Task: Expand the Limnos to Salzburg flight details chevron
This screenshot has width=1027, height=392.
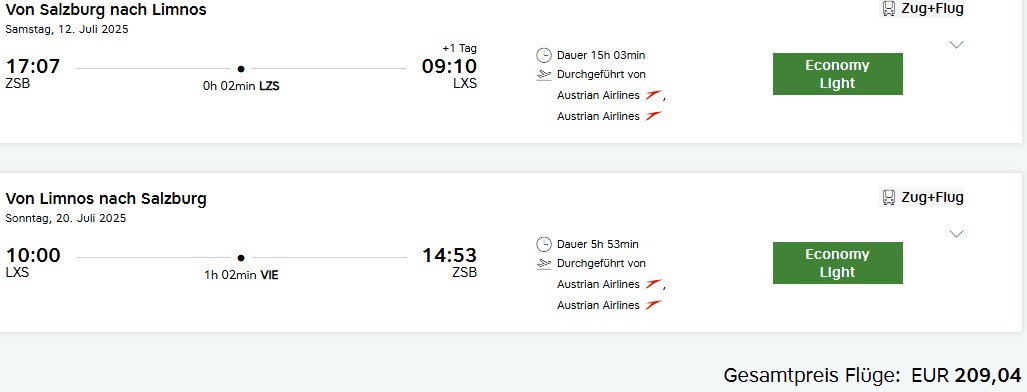Action: pos(956,234)
